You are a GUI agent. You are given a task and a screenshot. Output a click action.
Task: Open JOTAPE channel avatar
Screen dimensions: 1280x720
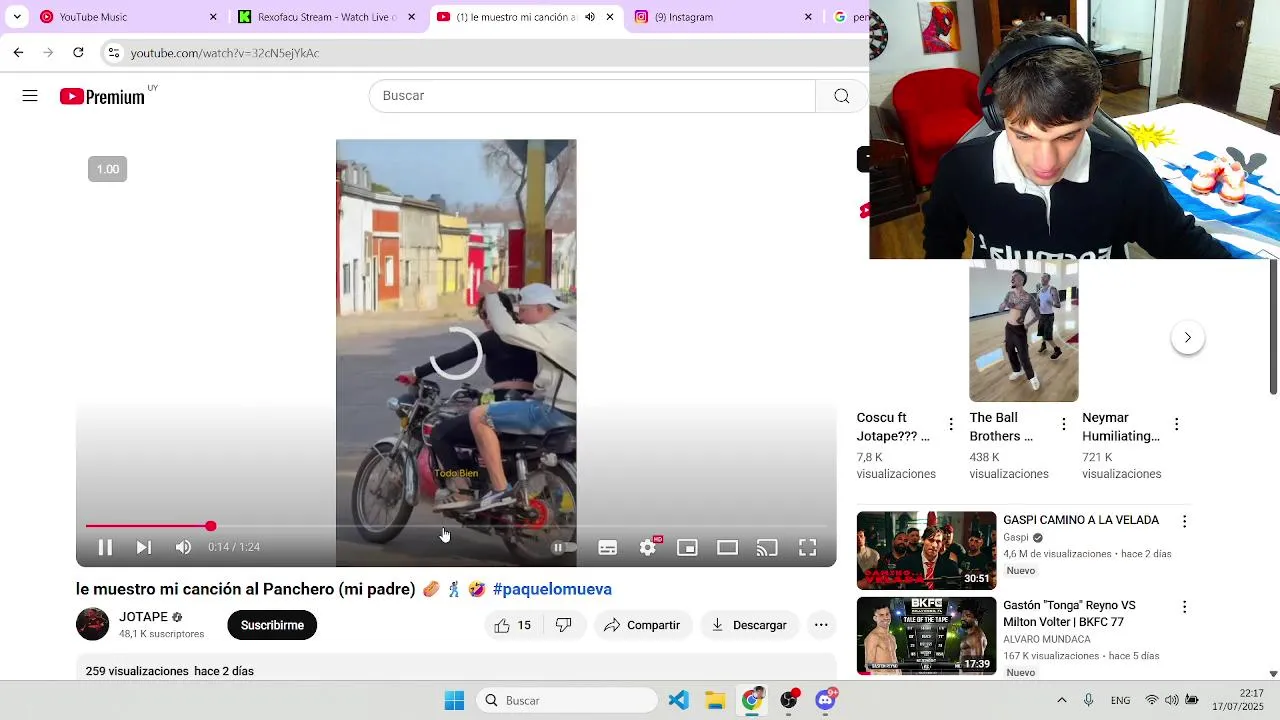(93, 624)
